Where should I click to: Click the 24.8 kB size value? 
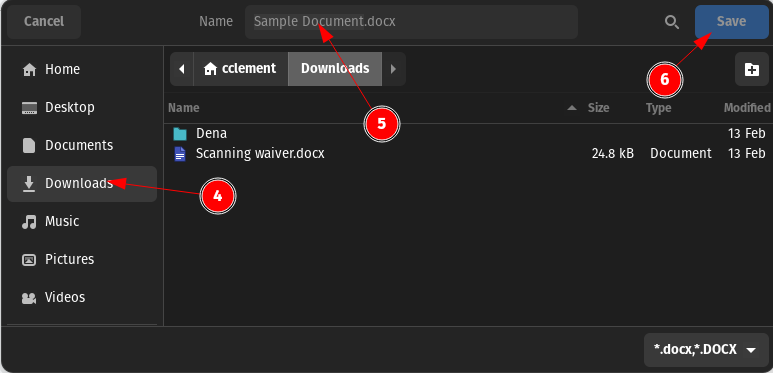tap(613, 154)
